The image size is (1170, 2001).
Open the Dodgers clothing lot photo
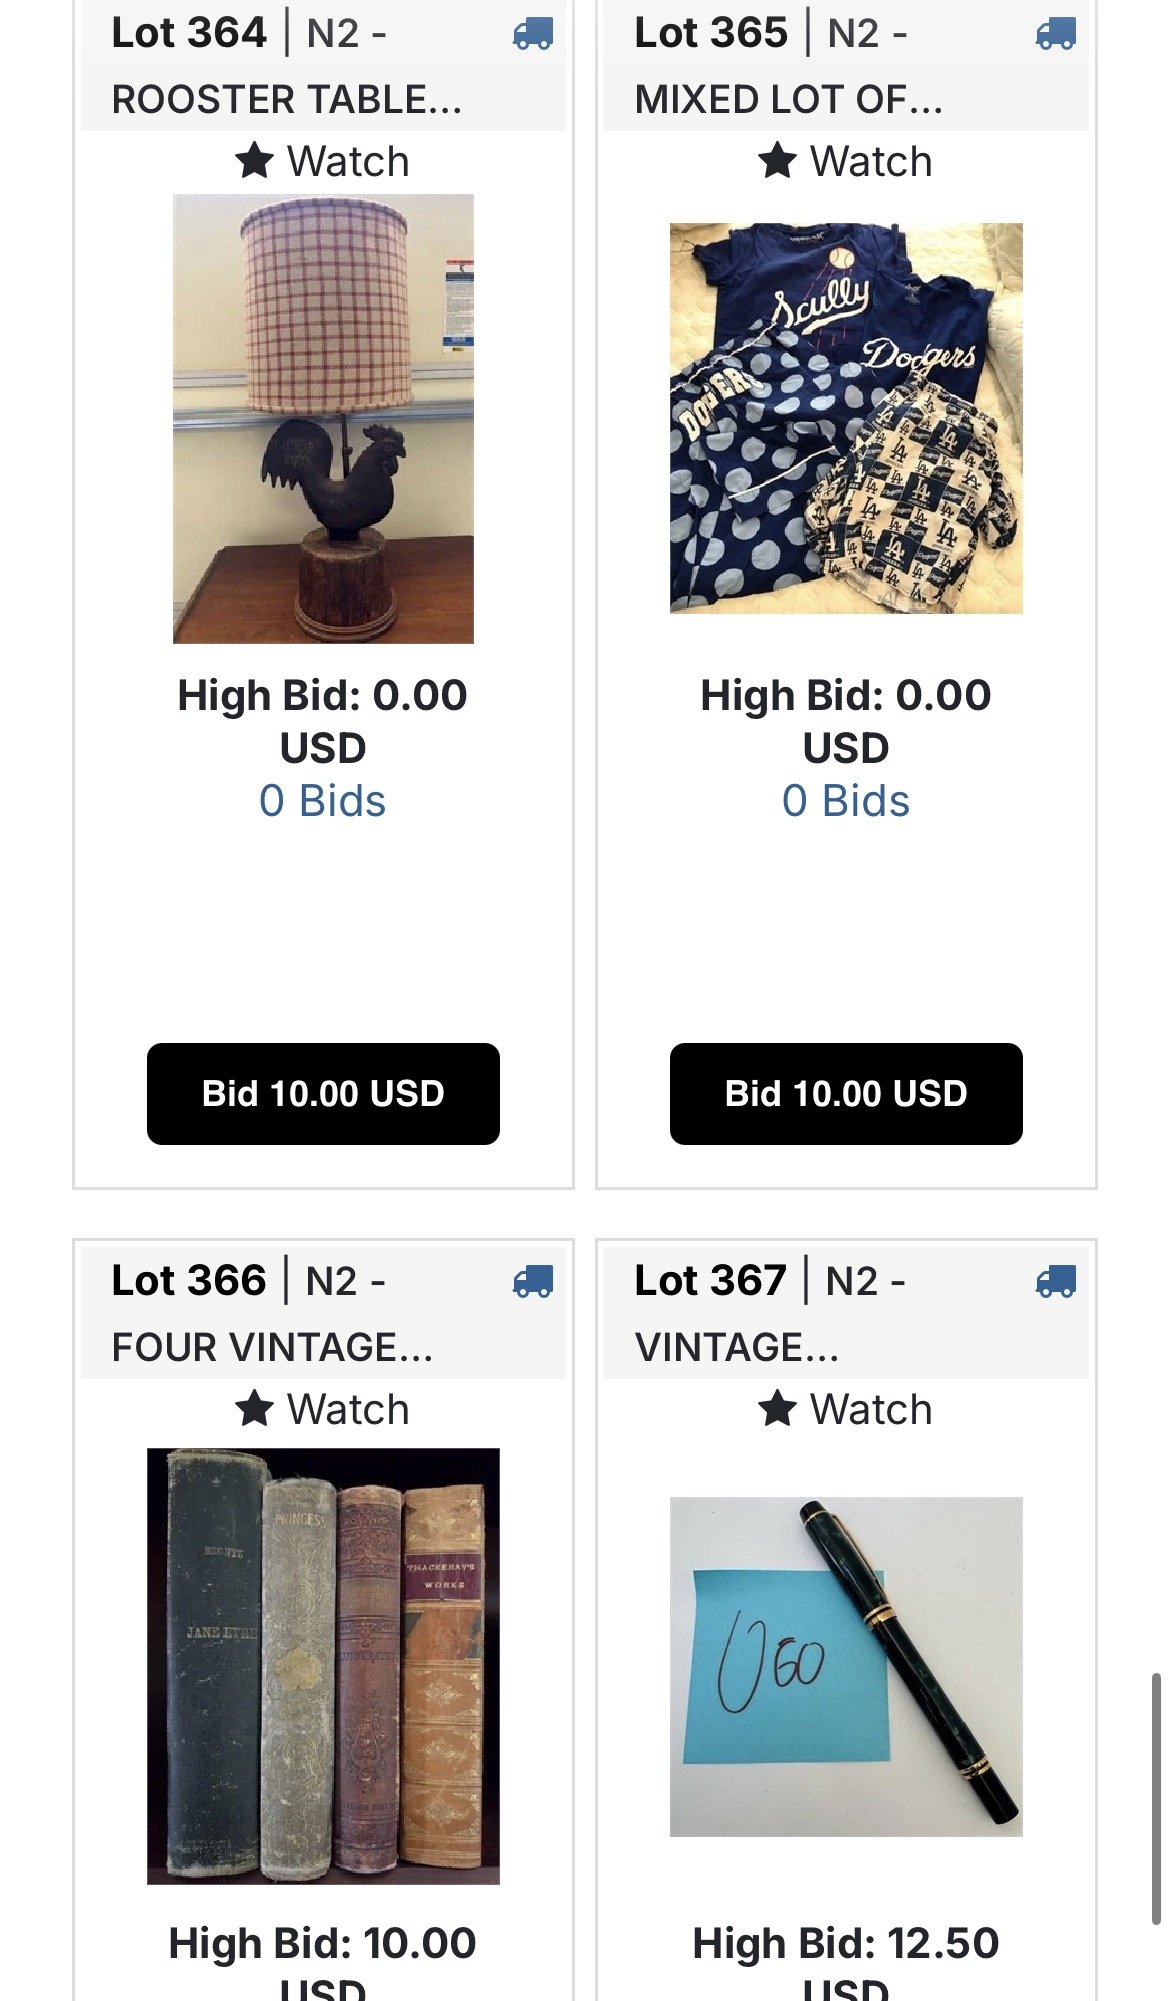[846, 418]
